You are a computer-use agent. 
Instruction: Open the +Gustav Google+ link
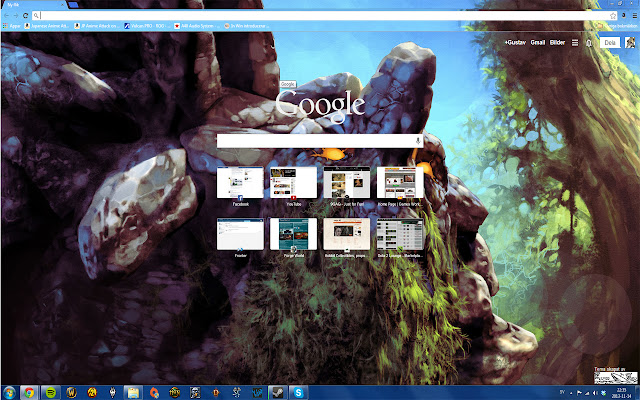point(515,42)
